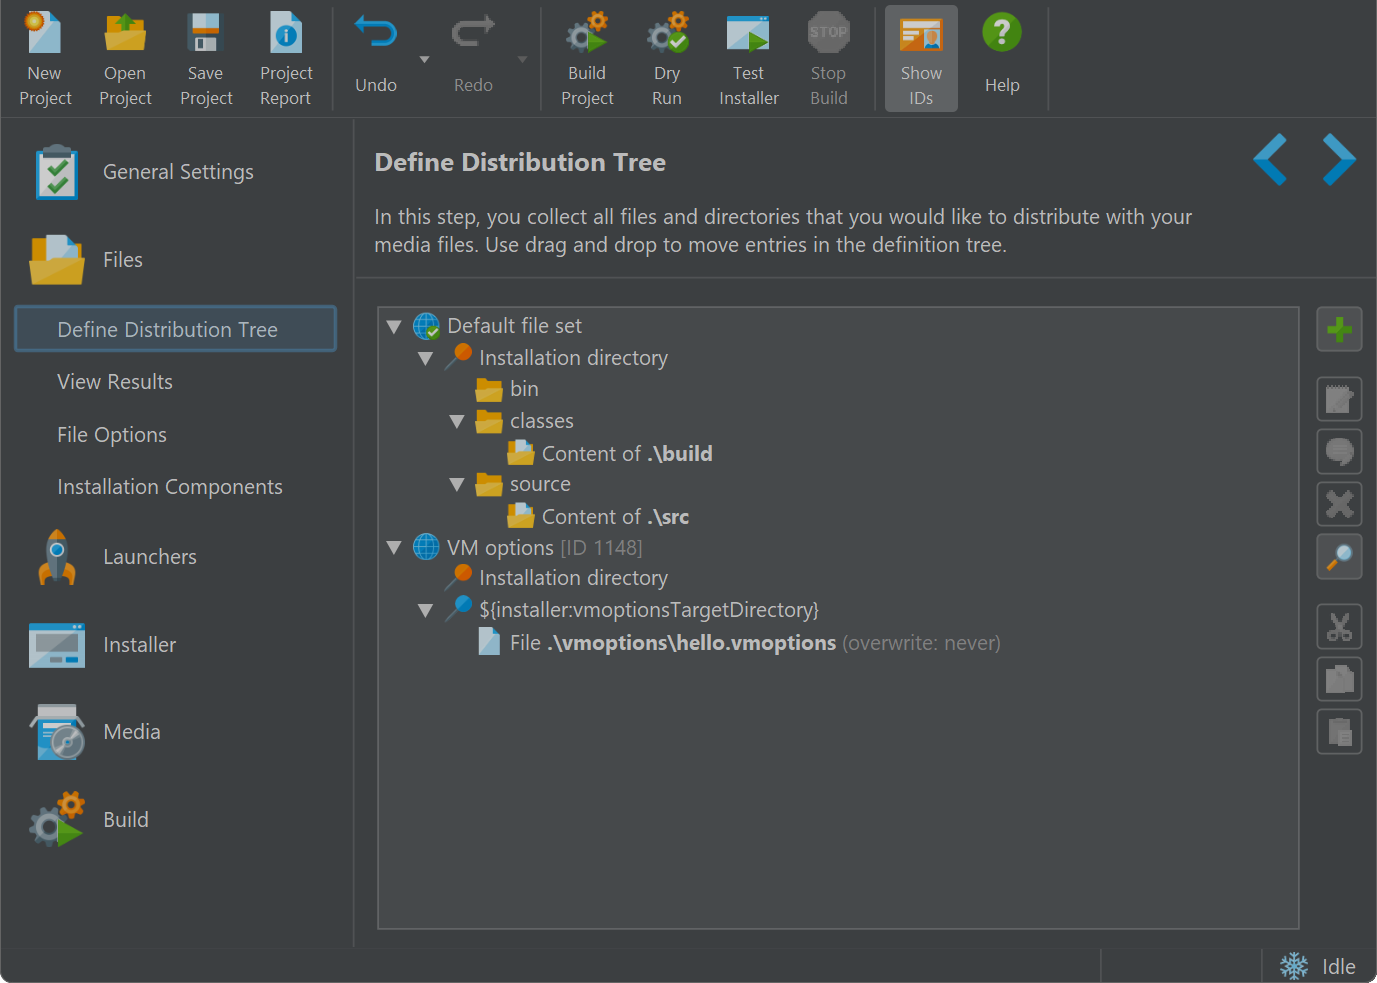Select Content of .\build entry
The height and width of the screenshot is (983, 1377).
tap(610, 453)
